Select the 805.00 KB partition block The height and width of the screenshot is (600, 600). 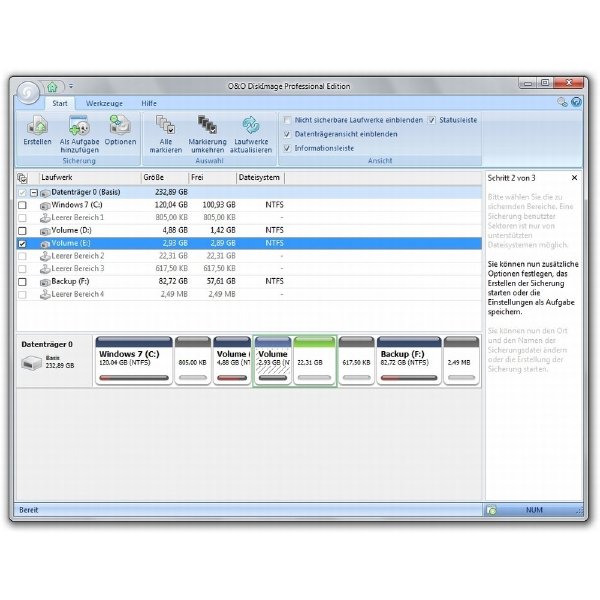point(193,361)
